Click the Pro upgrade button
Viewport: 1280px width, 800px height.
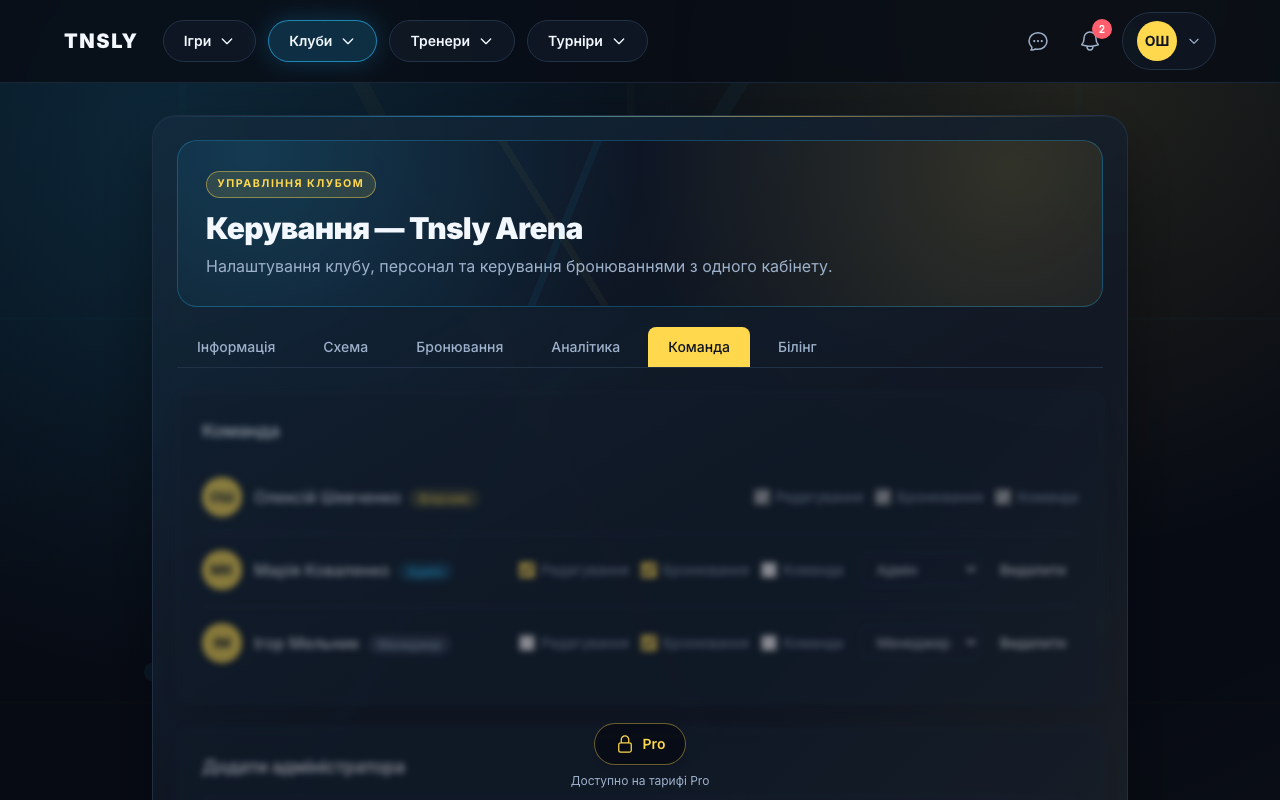[x=640, y=744]
